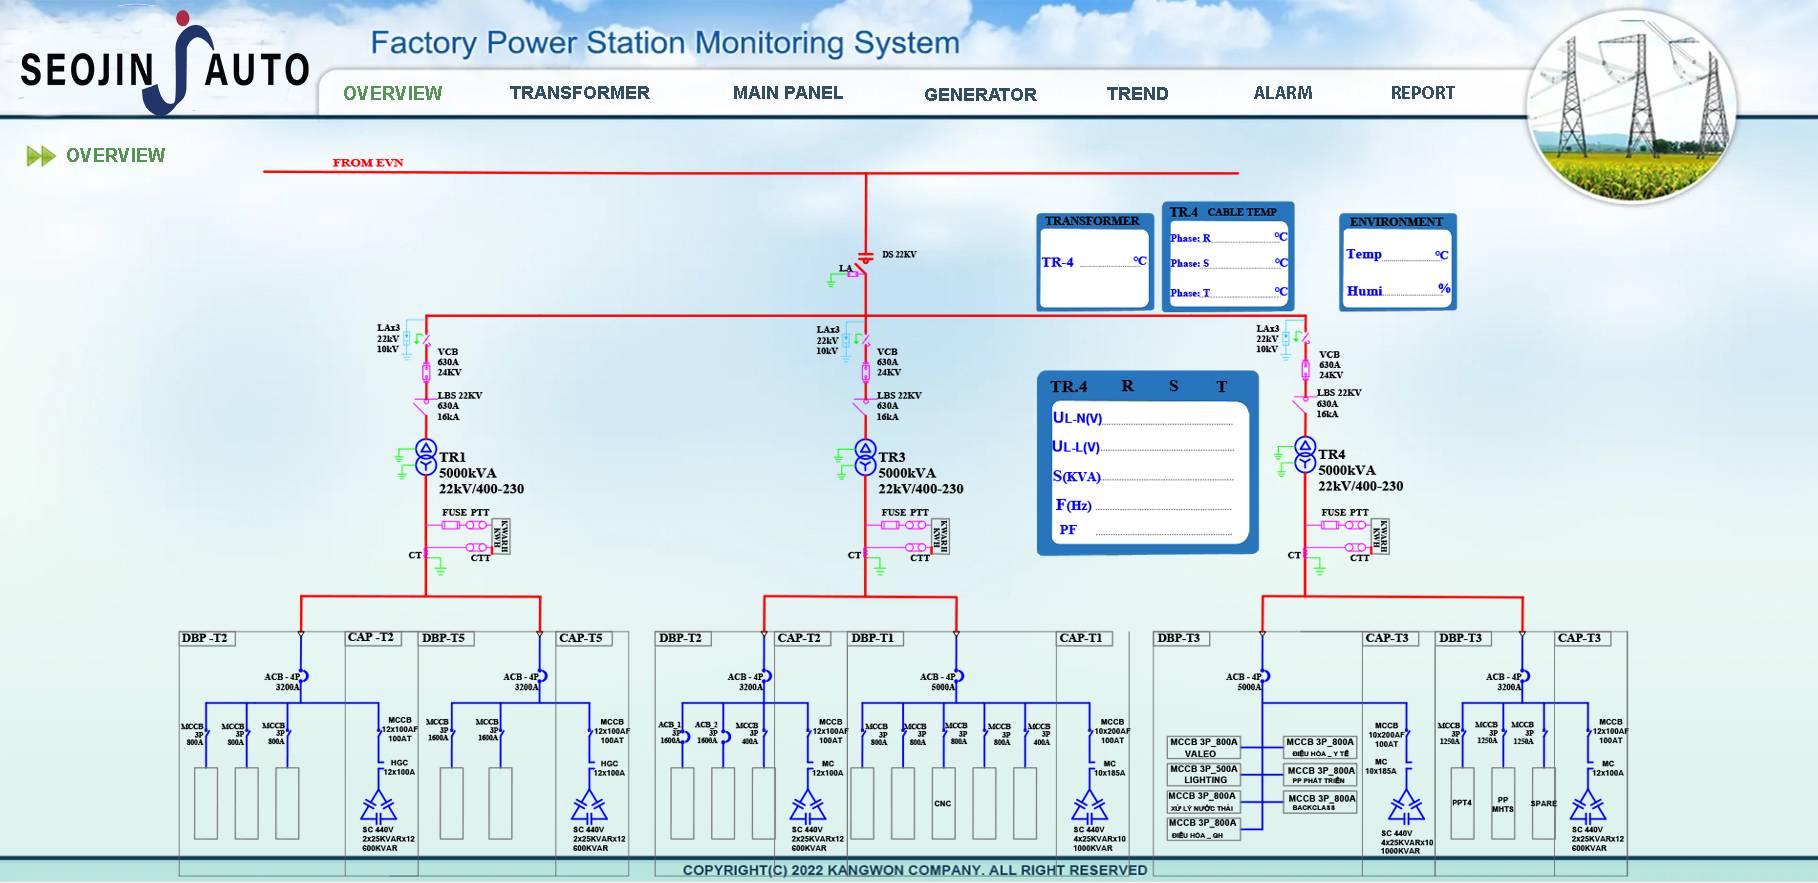The image size is (1818, 883).
Task: Click the energy meter box below TR4
Action: tap(1379, 537)
